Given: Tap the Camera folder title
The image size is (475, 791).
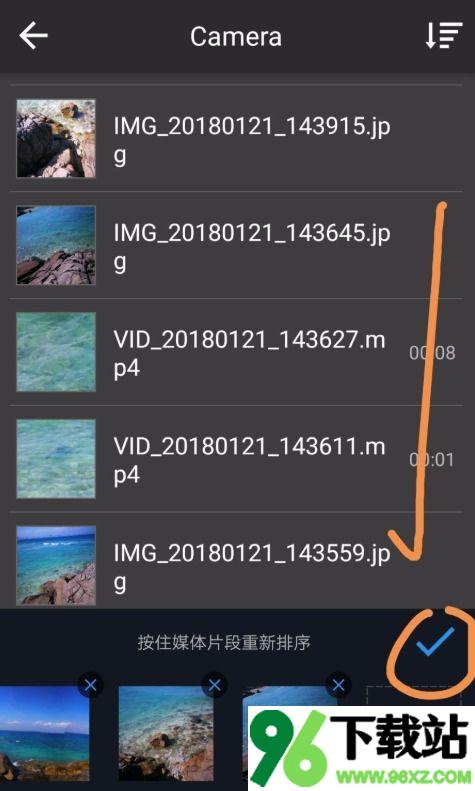Looking at the screenshot, I should point(236,36).
